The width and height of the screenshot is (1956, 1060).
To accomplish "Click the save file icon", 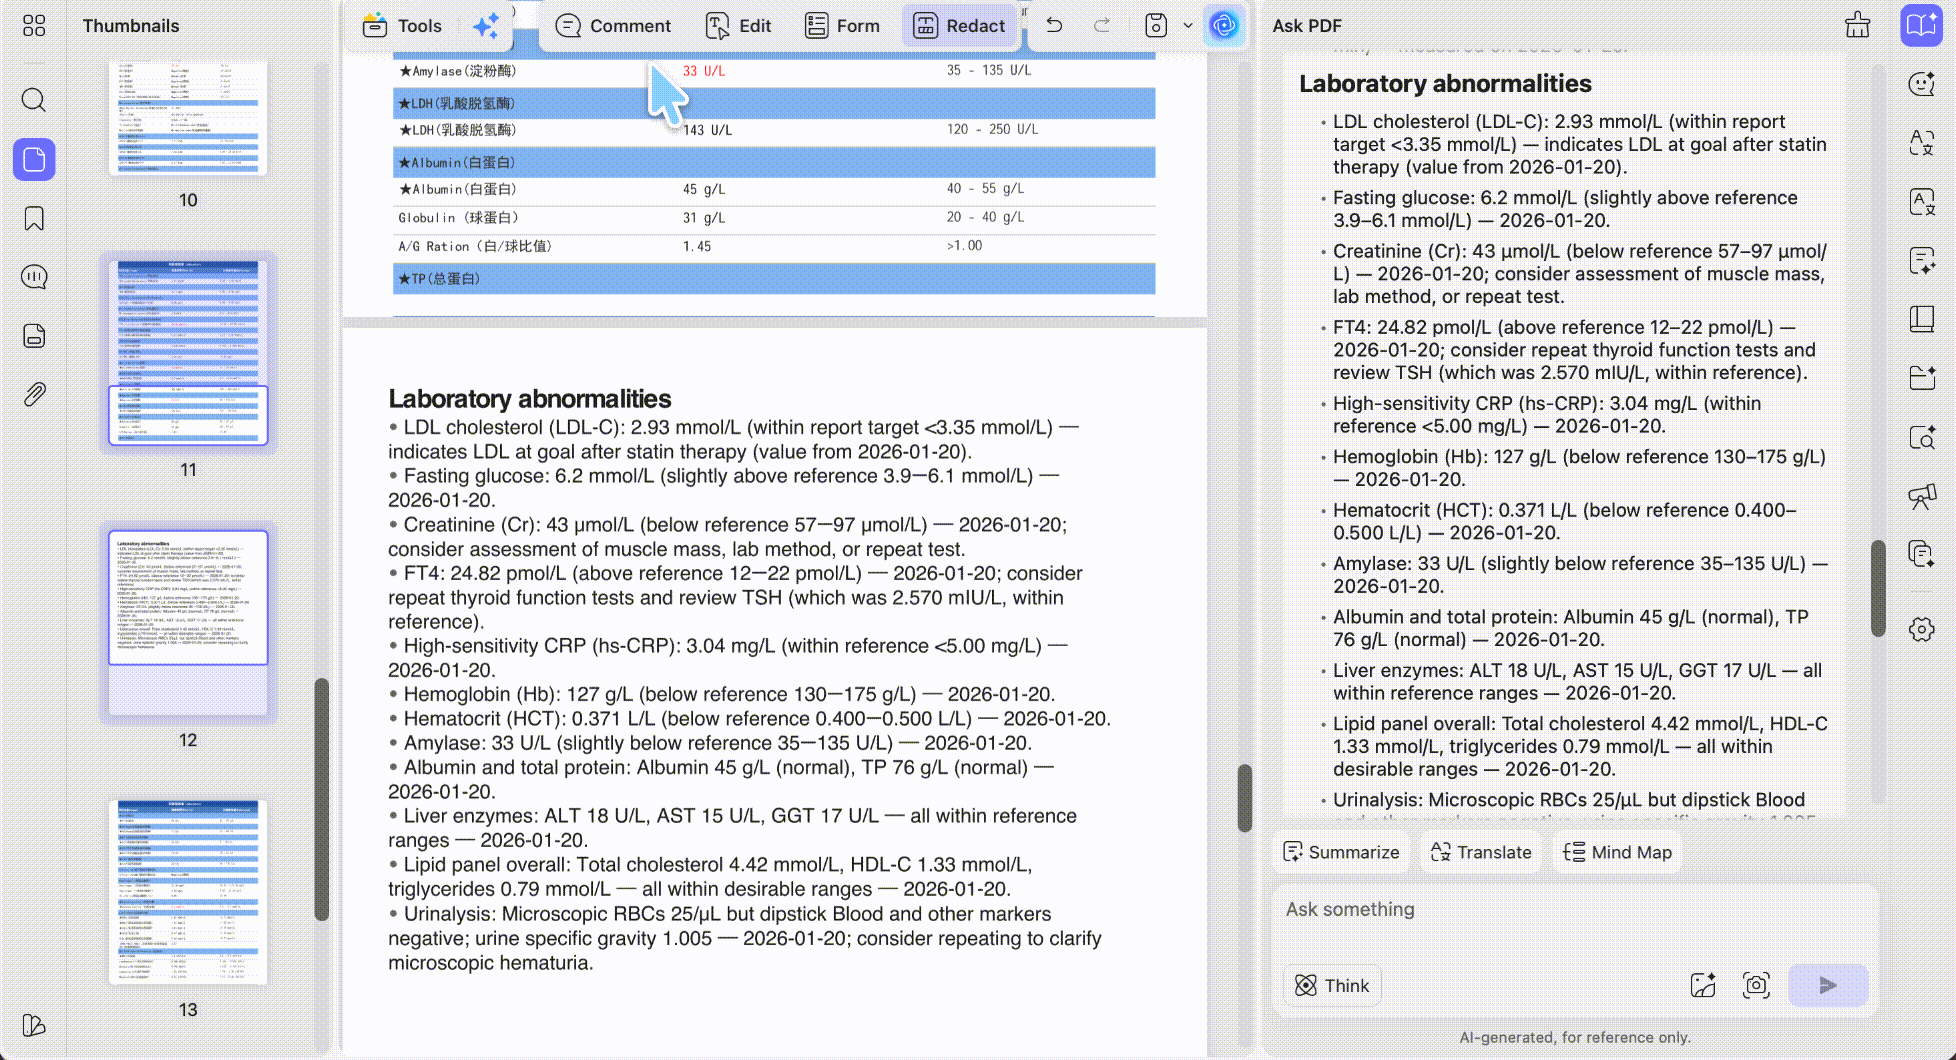I will (x=1156, y=25).
